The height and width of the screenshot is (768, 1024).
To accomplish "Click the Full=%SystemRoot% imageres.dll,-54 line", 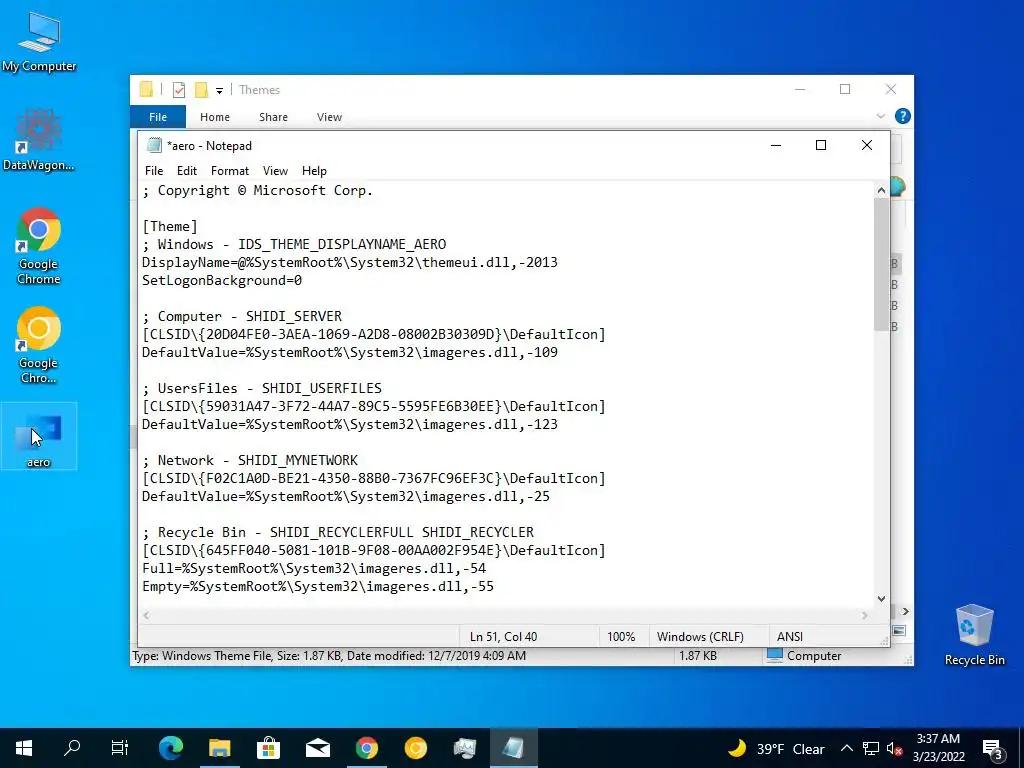I will pyautogui.click(x=314, y=568).
